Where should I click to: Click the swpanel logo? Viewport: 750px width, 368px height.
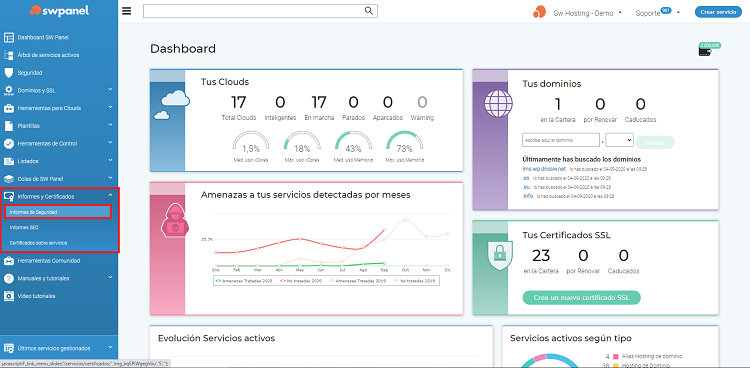click(59, 11)
